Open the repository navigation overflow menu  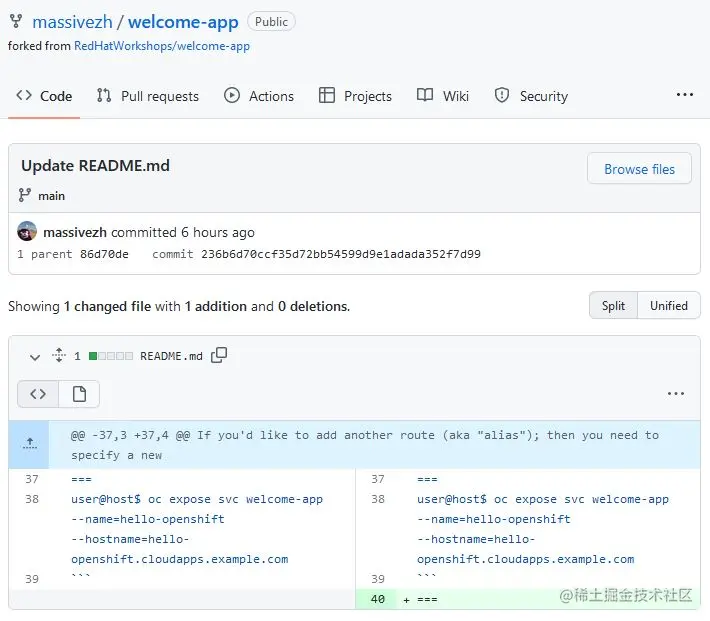[684, 95]
